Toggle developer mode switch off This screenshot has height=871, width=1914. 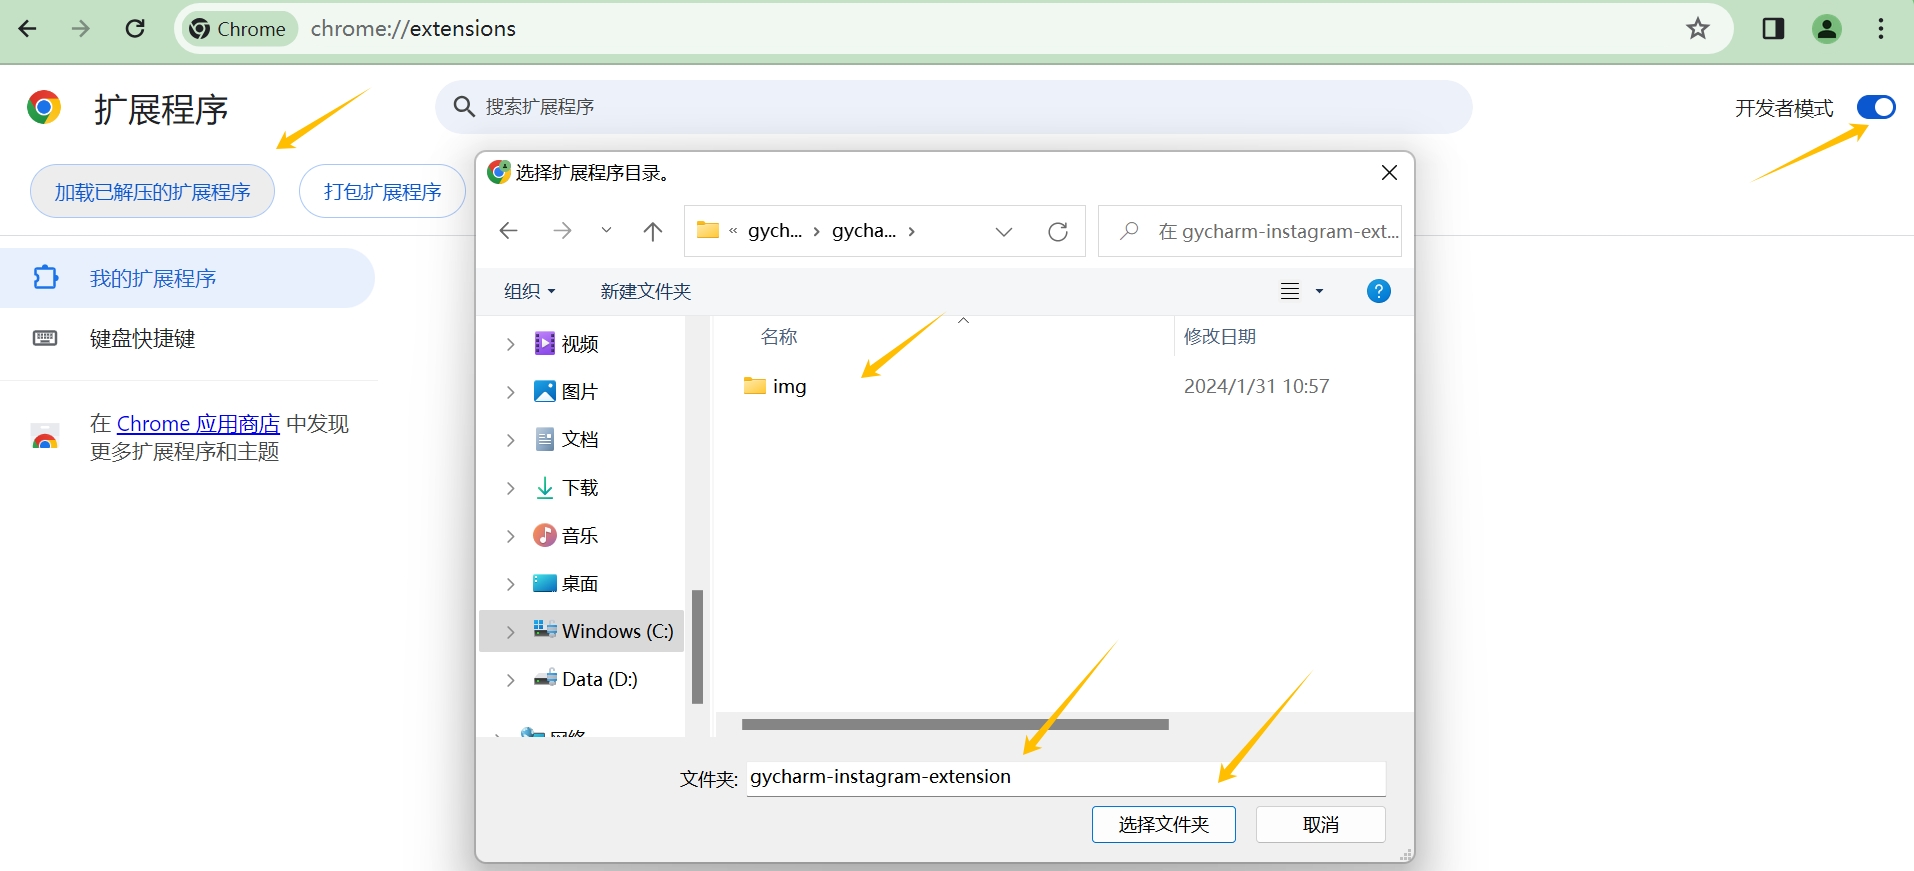coord(1876,107)
